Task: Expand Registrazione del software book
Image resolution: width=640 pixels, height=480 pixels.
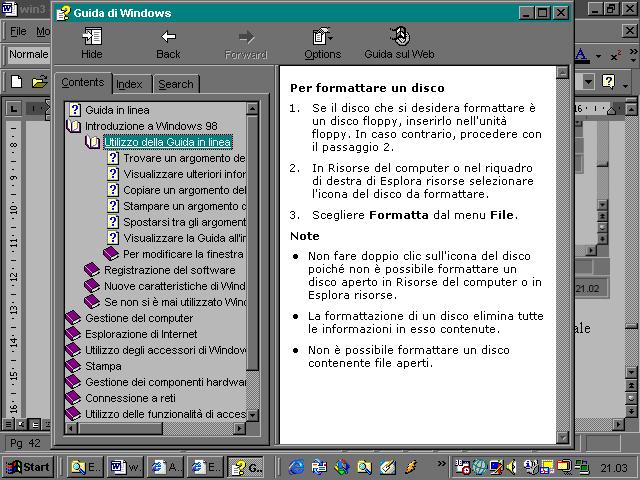Action: tap(92, 269)
